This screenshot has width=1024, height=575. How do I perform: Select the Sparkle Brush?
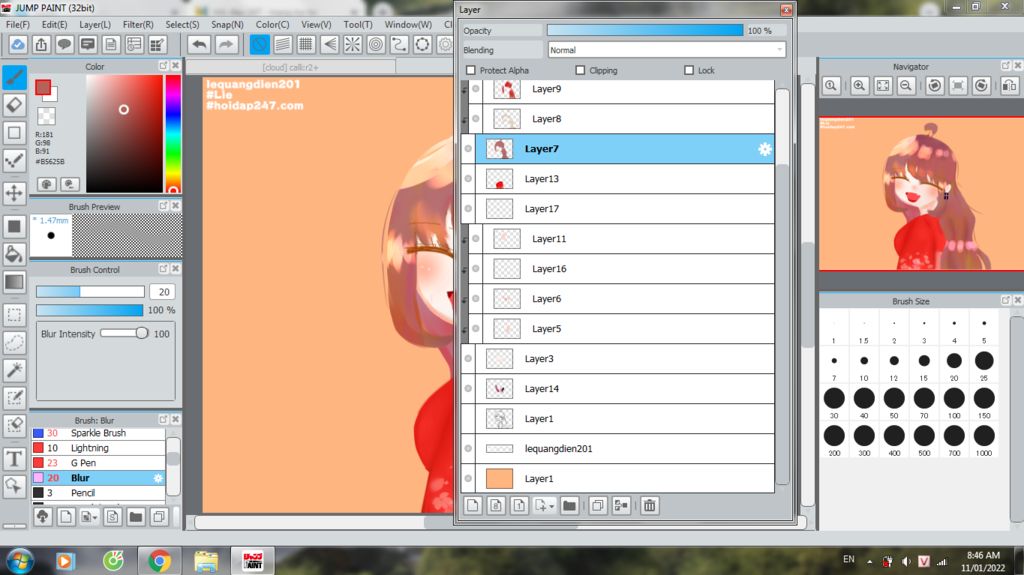click(98, 433)
